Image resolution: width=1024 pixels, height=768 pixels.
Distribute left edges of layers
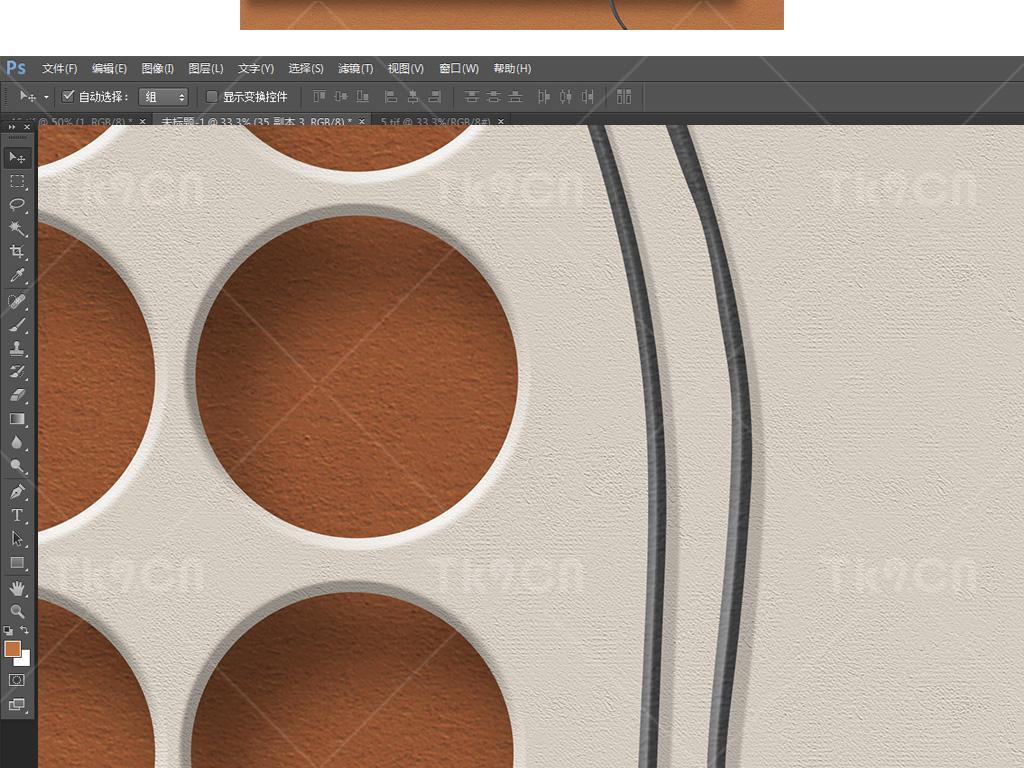click(543, 97)
